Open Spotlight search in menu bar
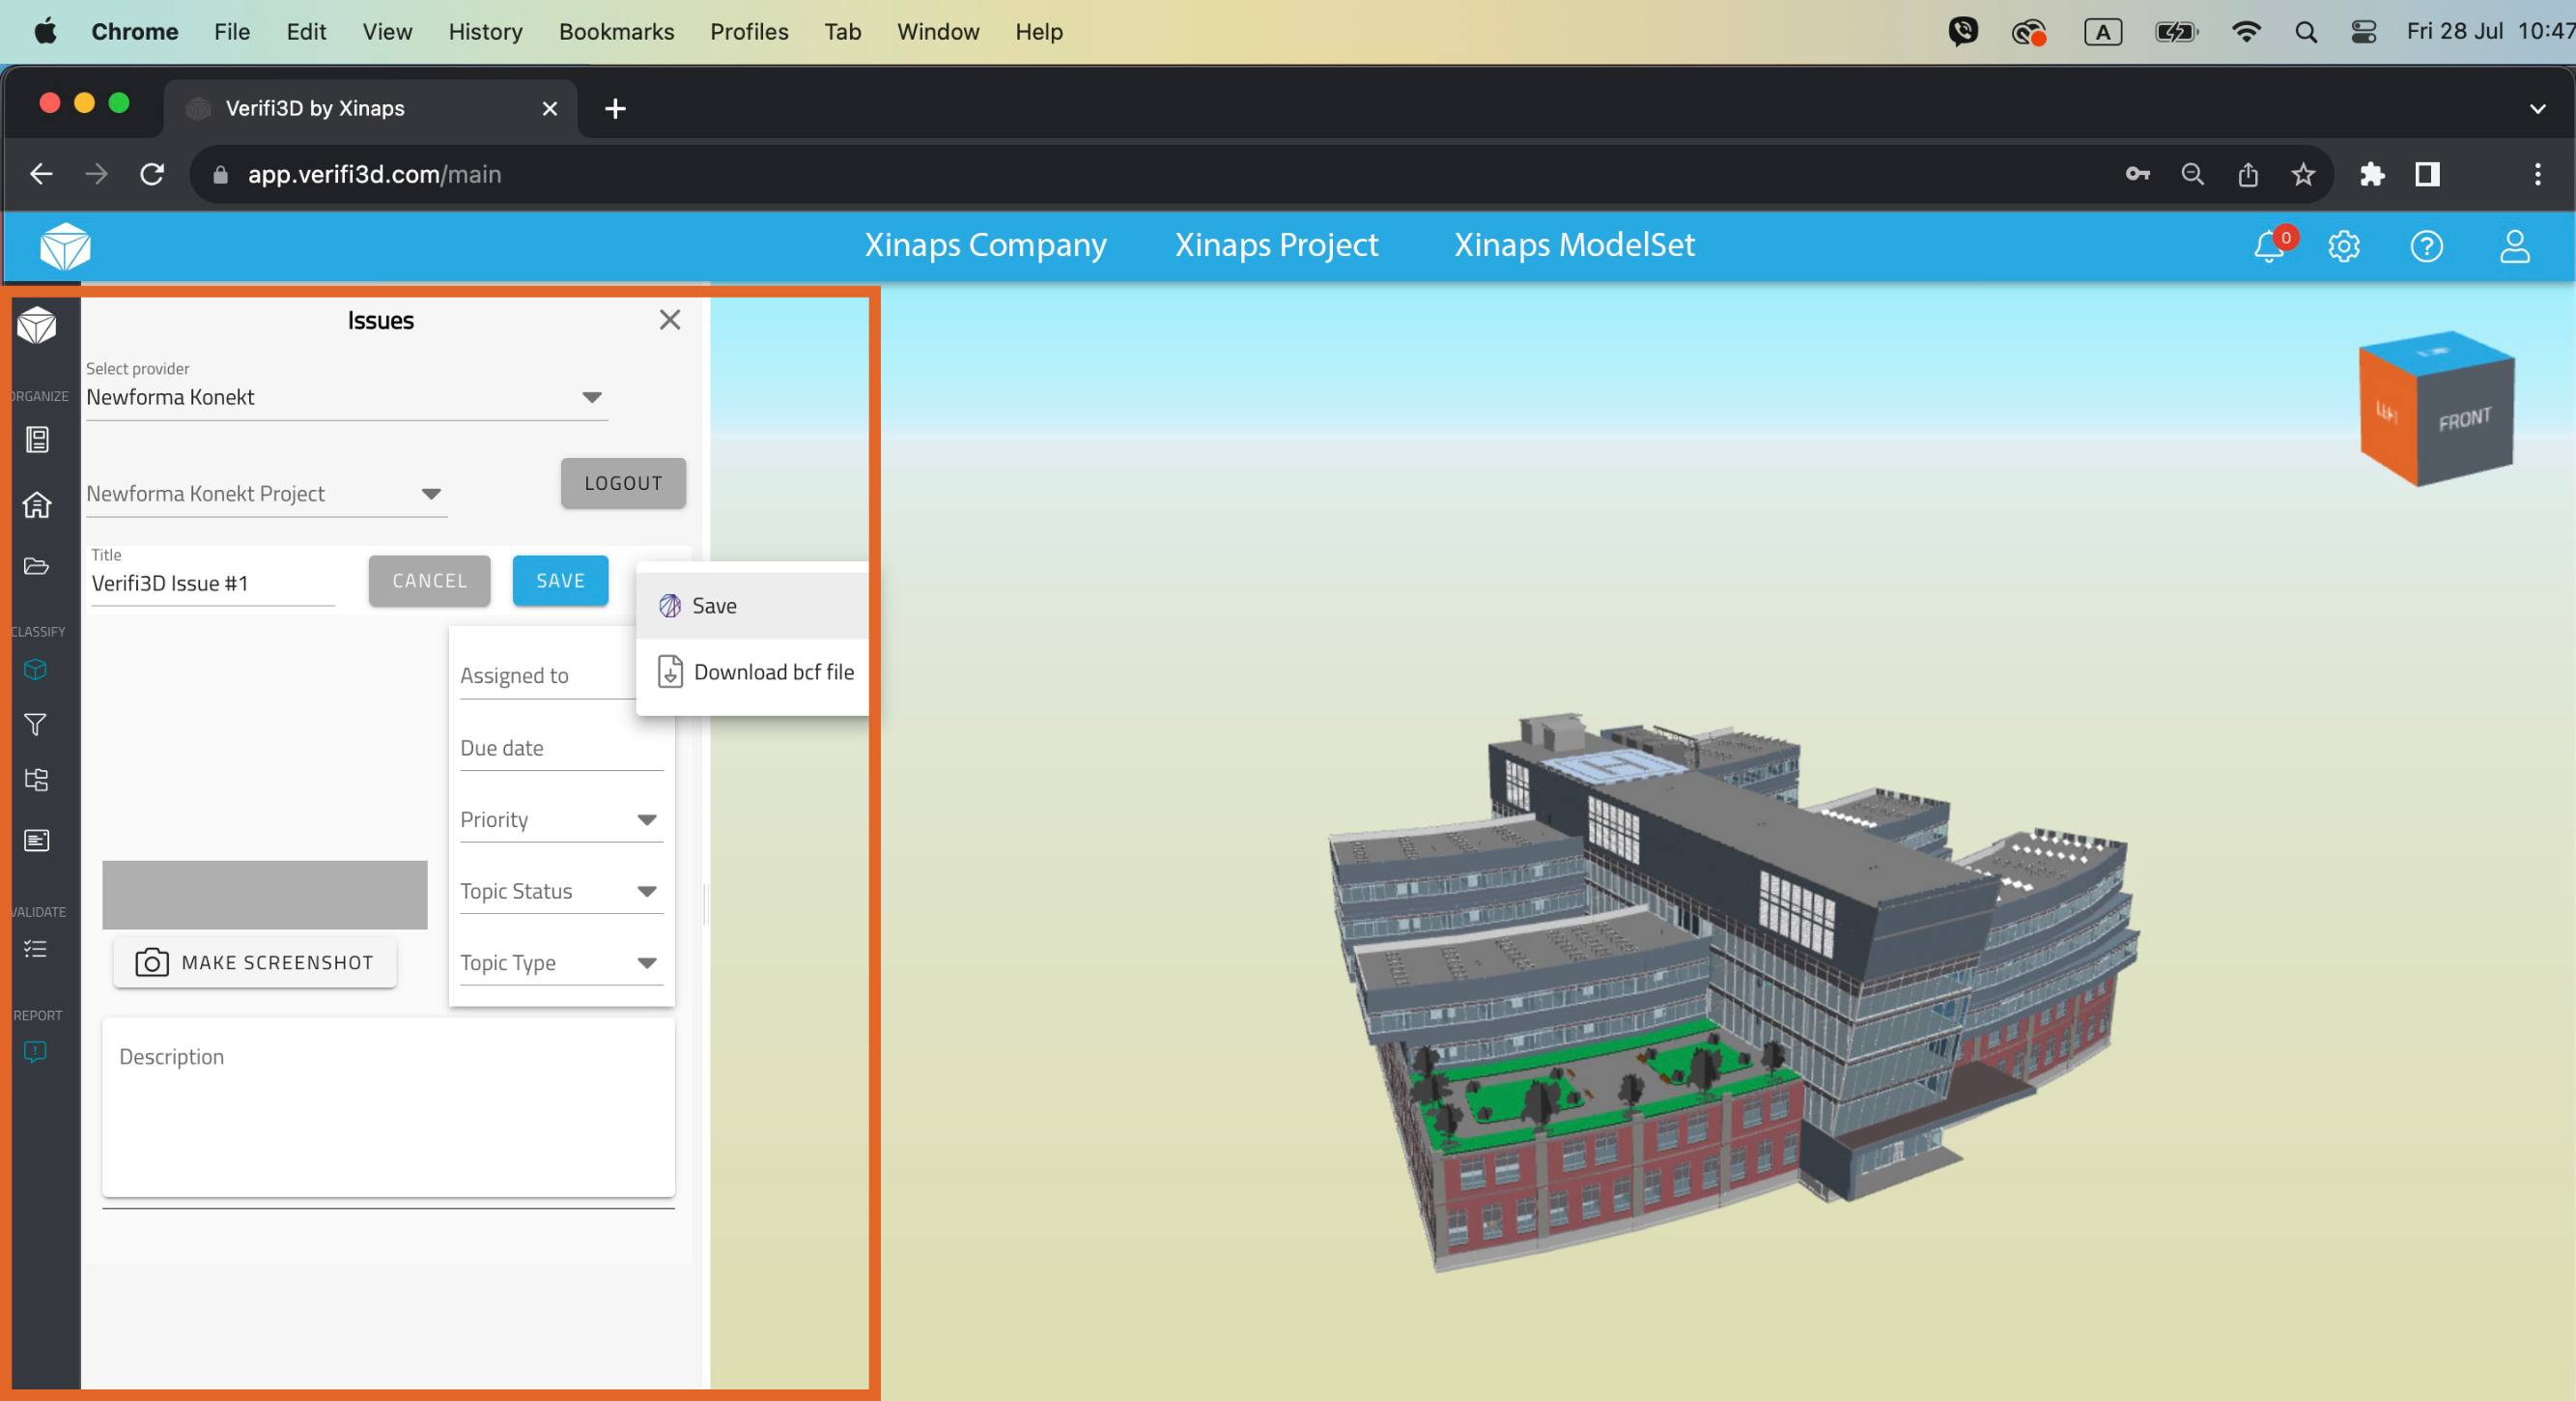Screen dimensions: 2576x1401 point(2306,32)
